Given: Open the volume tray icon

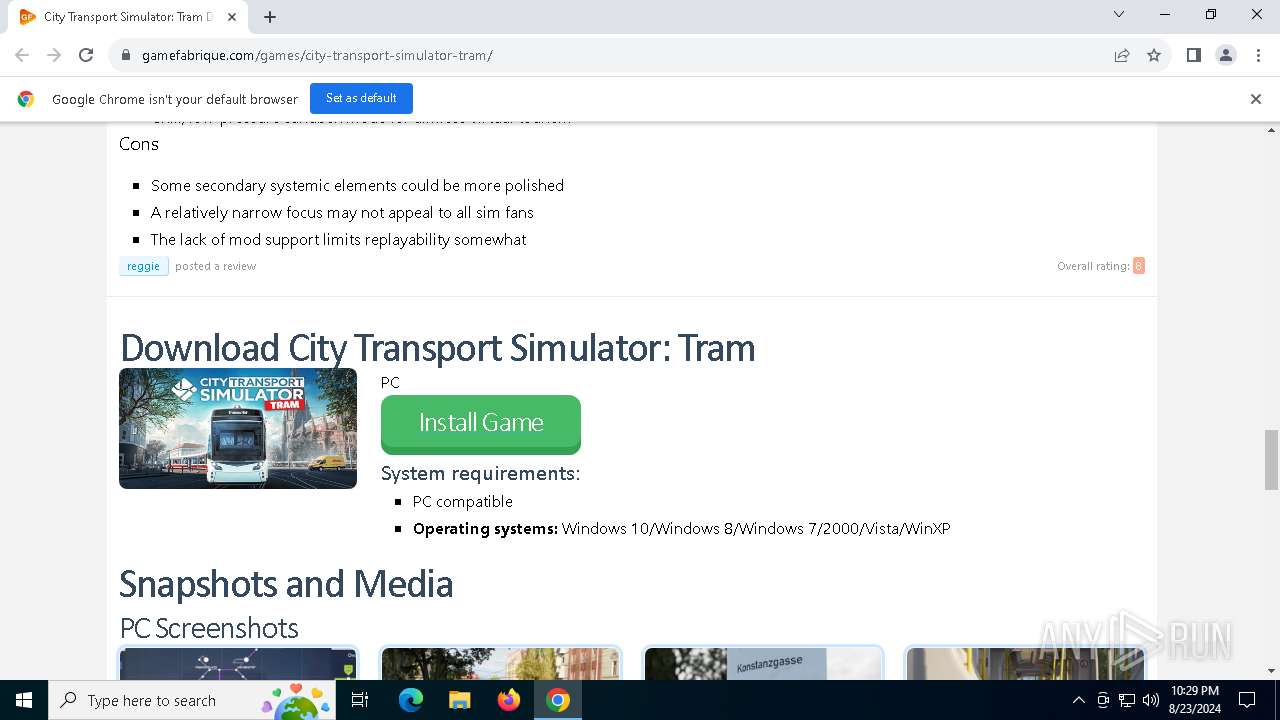Looking at the screenshot, I should pyautogui.click(x=1151, y=700).
